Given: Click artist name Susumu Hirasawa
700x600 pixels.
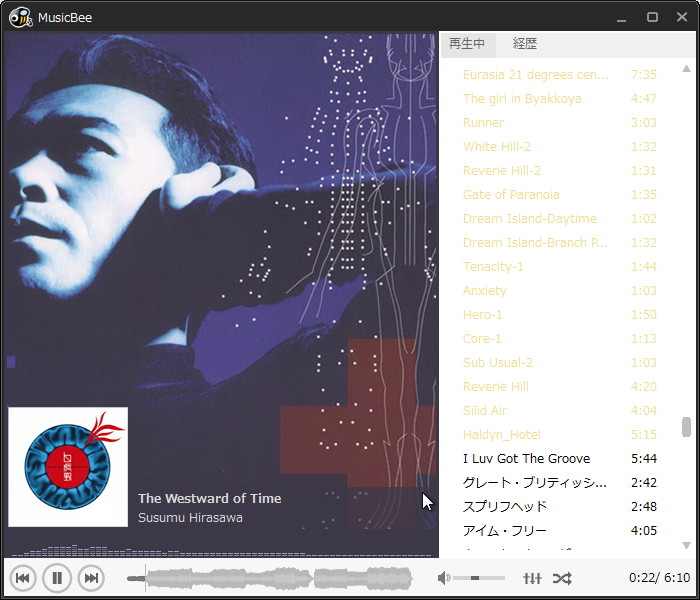Looking at the screenshot, I should pos(190,518).
